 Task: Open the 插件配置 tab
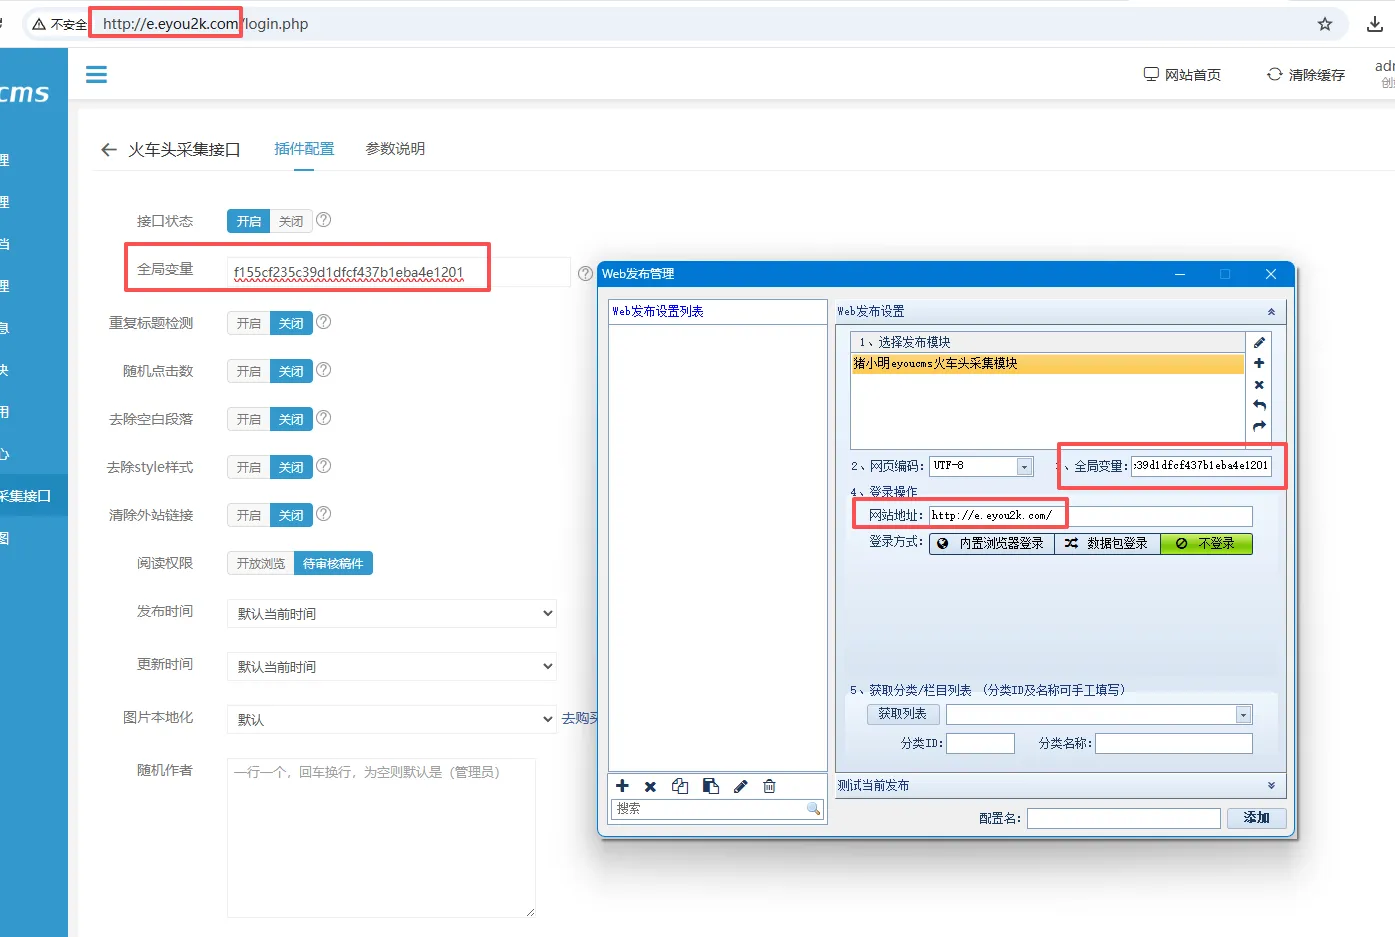tap(304, 149)
